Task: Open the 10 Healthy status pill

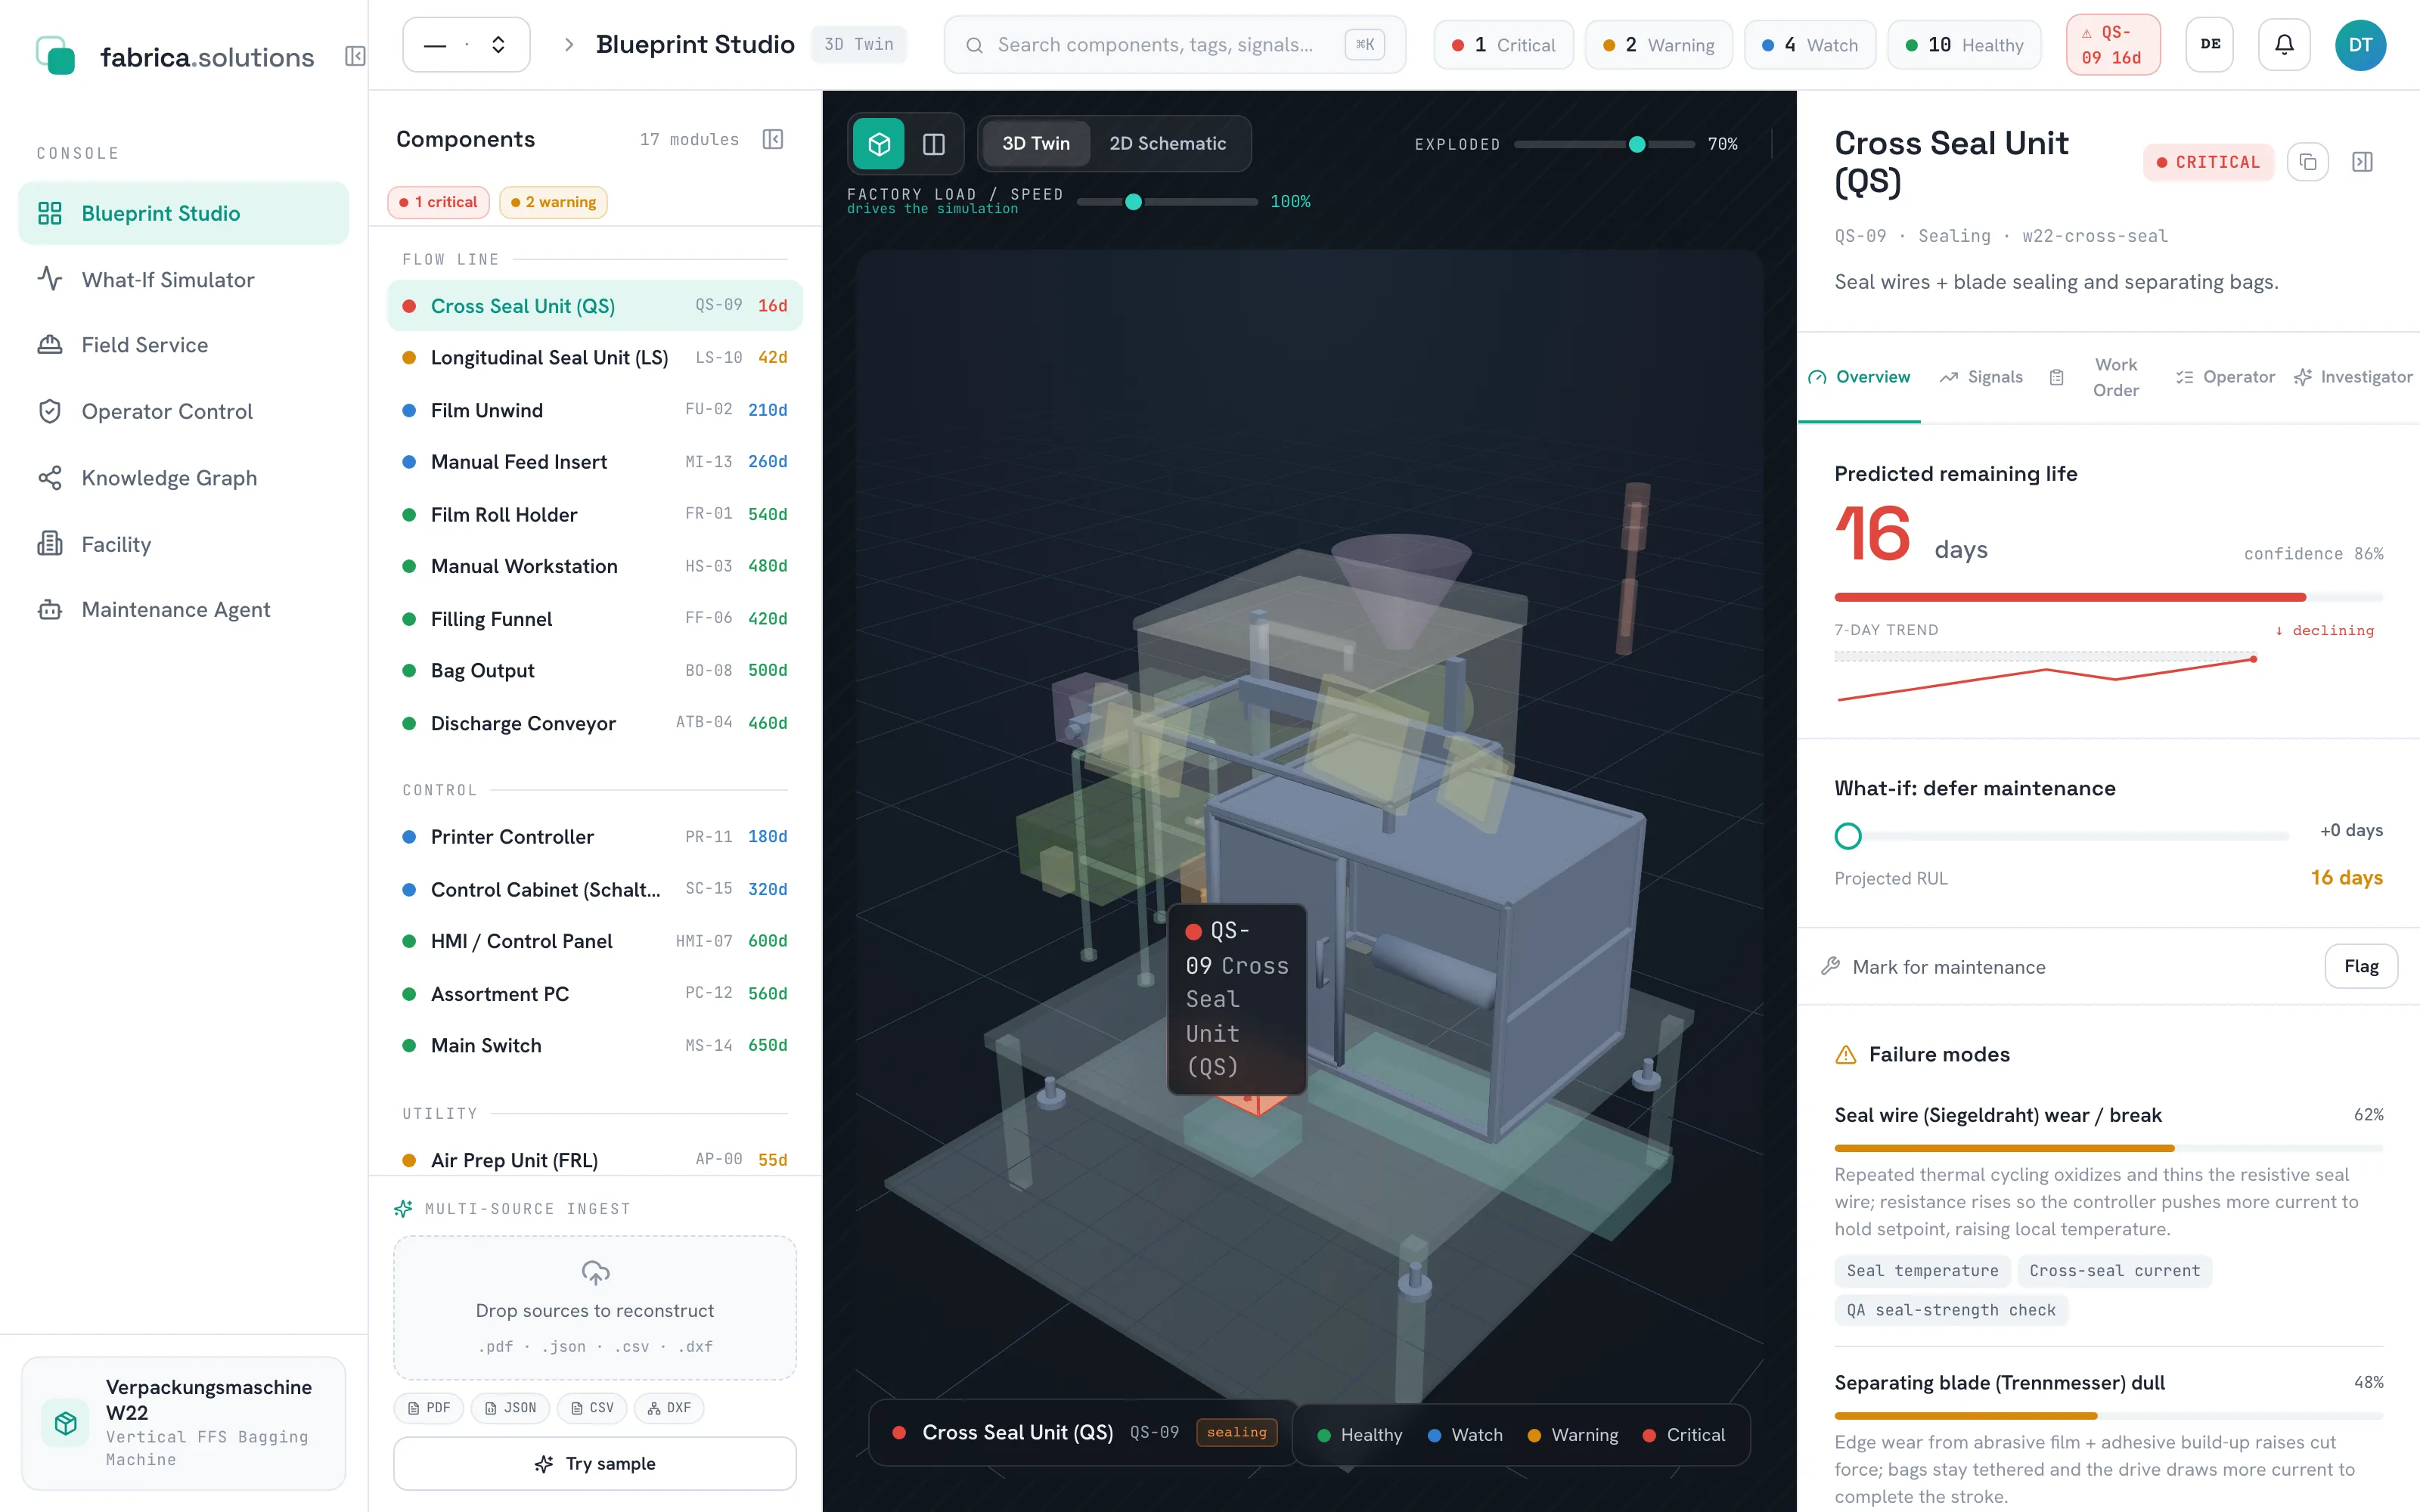Action: pos(1964,45)
